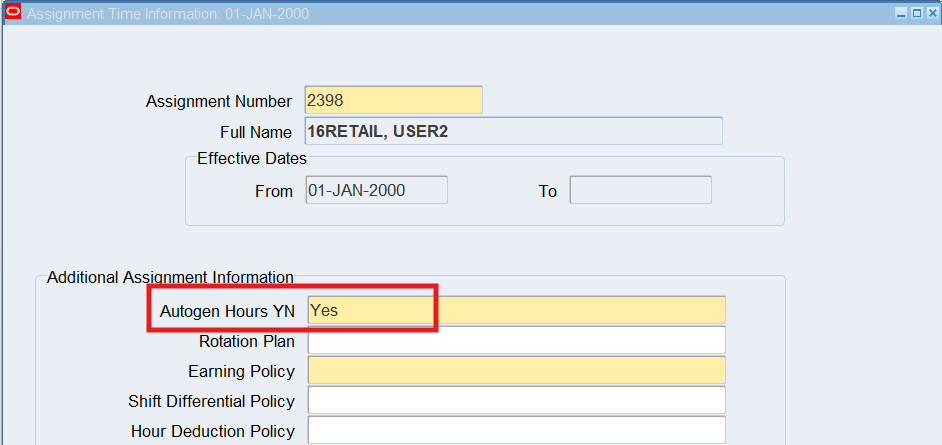Click the Assignment Number label
This screenshot has height=445, width=942.
click(219, 101)
